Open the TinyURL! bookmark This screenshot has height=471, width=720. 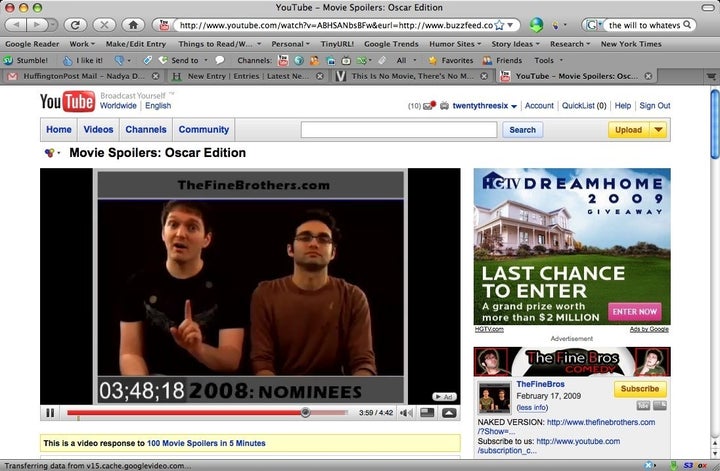(x=337, y=44)
